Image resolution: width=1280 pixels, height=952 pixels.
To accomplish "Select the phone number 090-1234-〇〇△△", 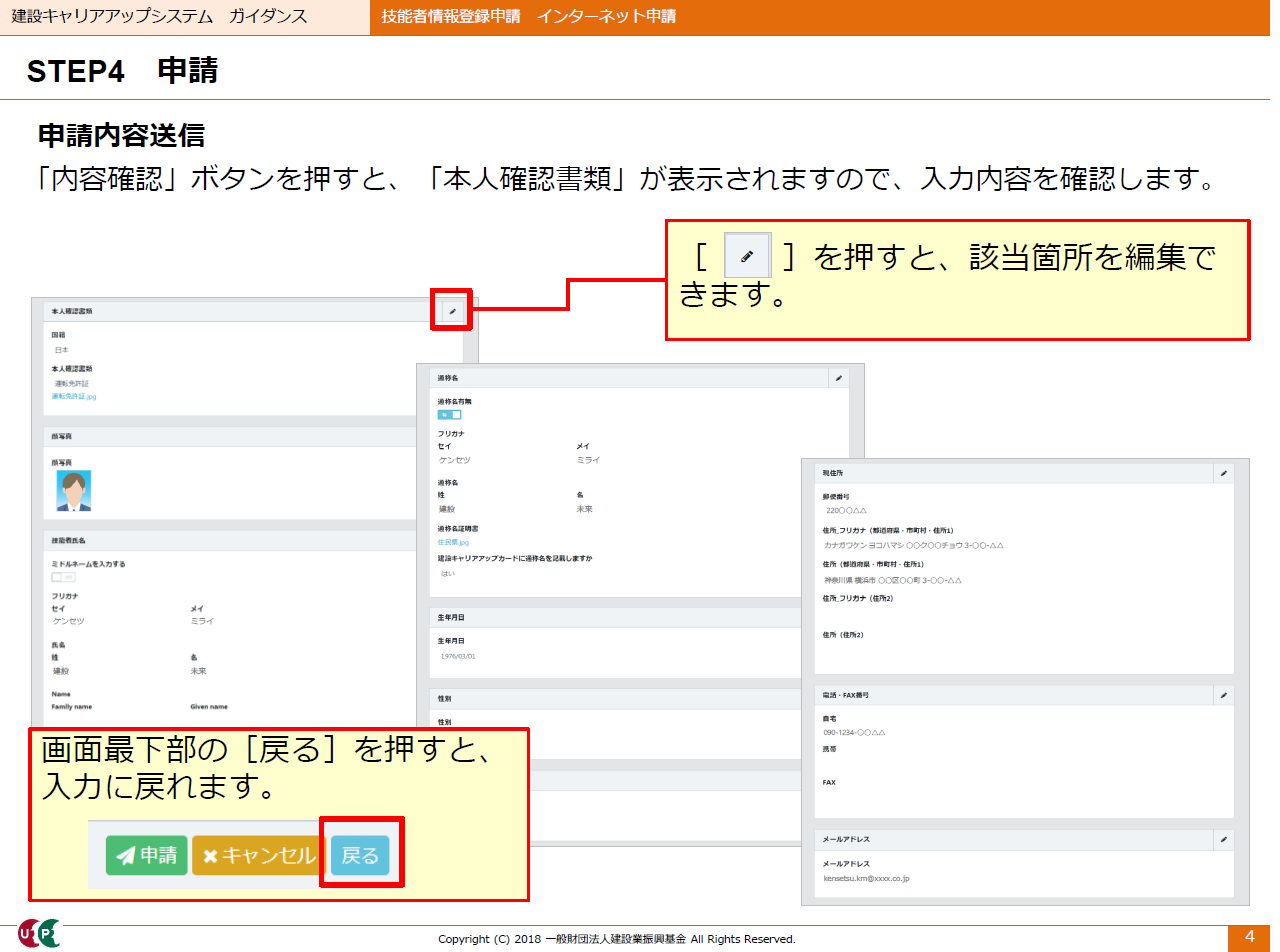I will (854, 732).
